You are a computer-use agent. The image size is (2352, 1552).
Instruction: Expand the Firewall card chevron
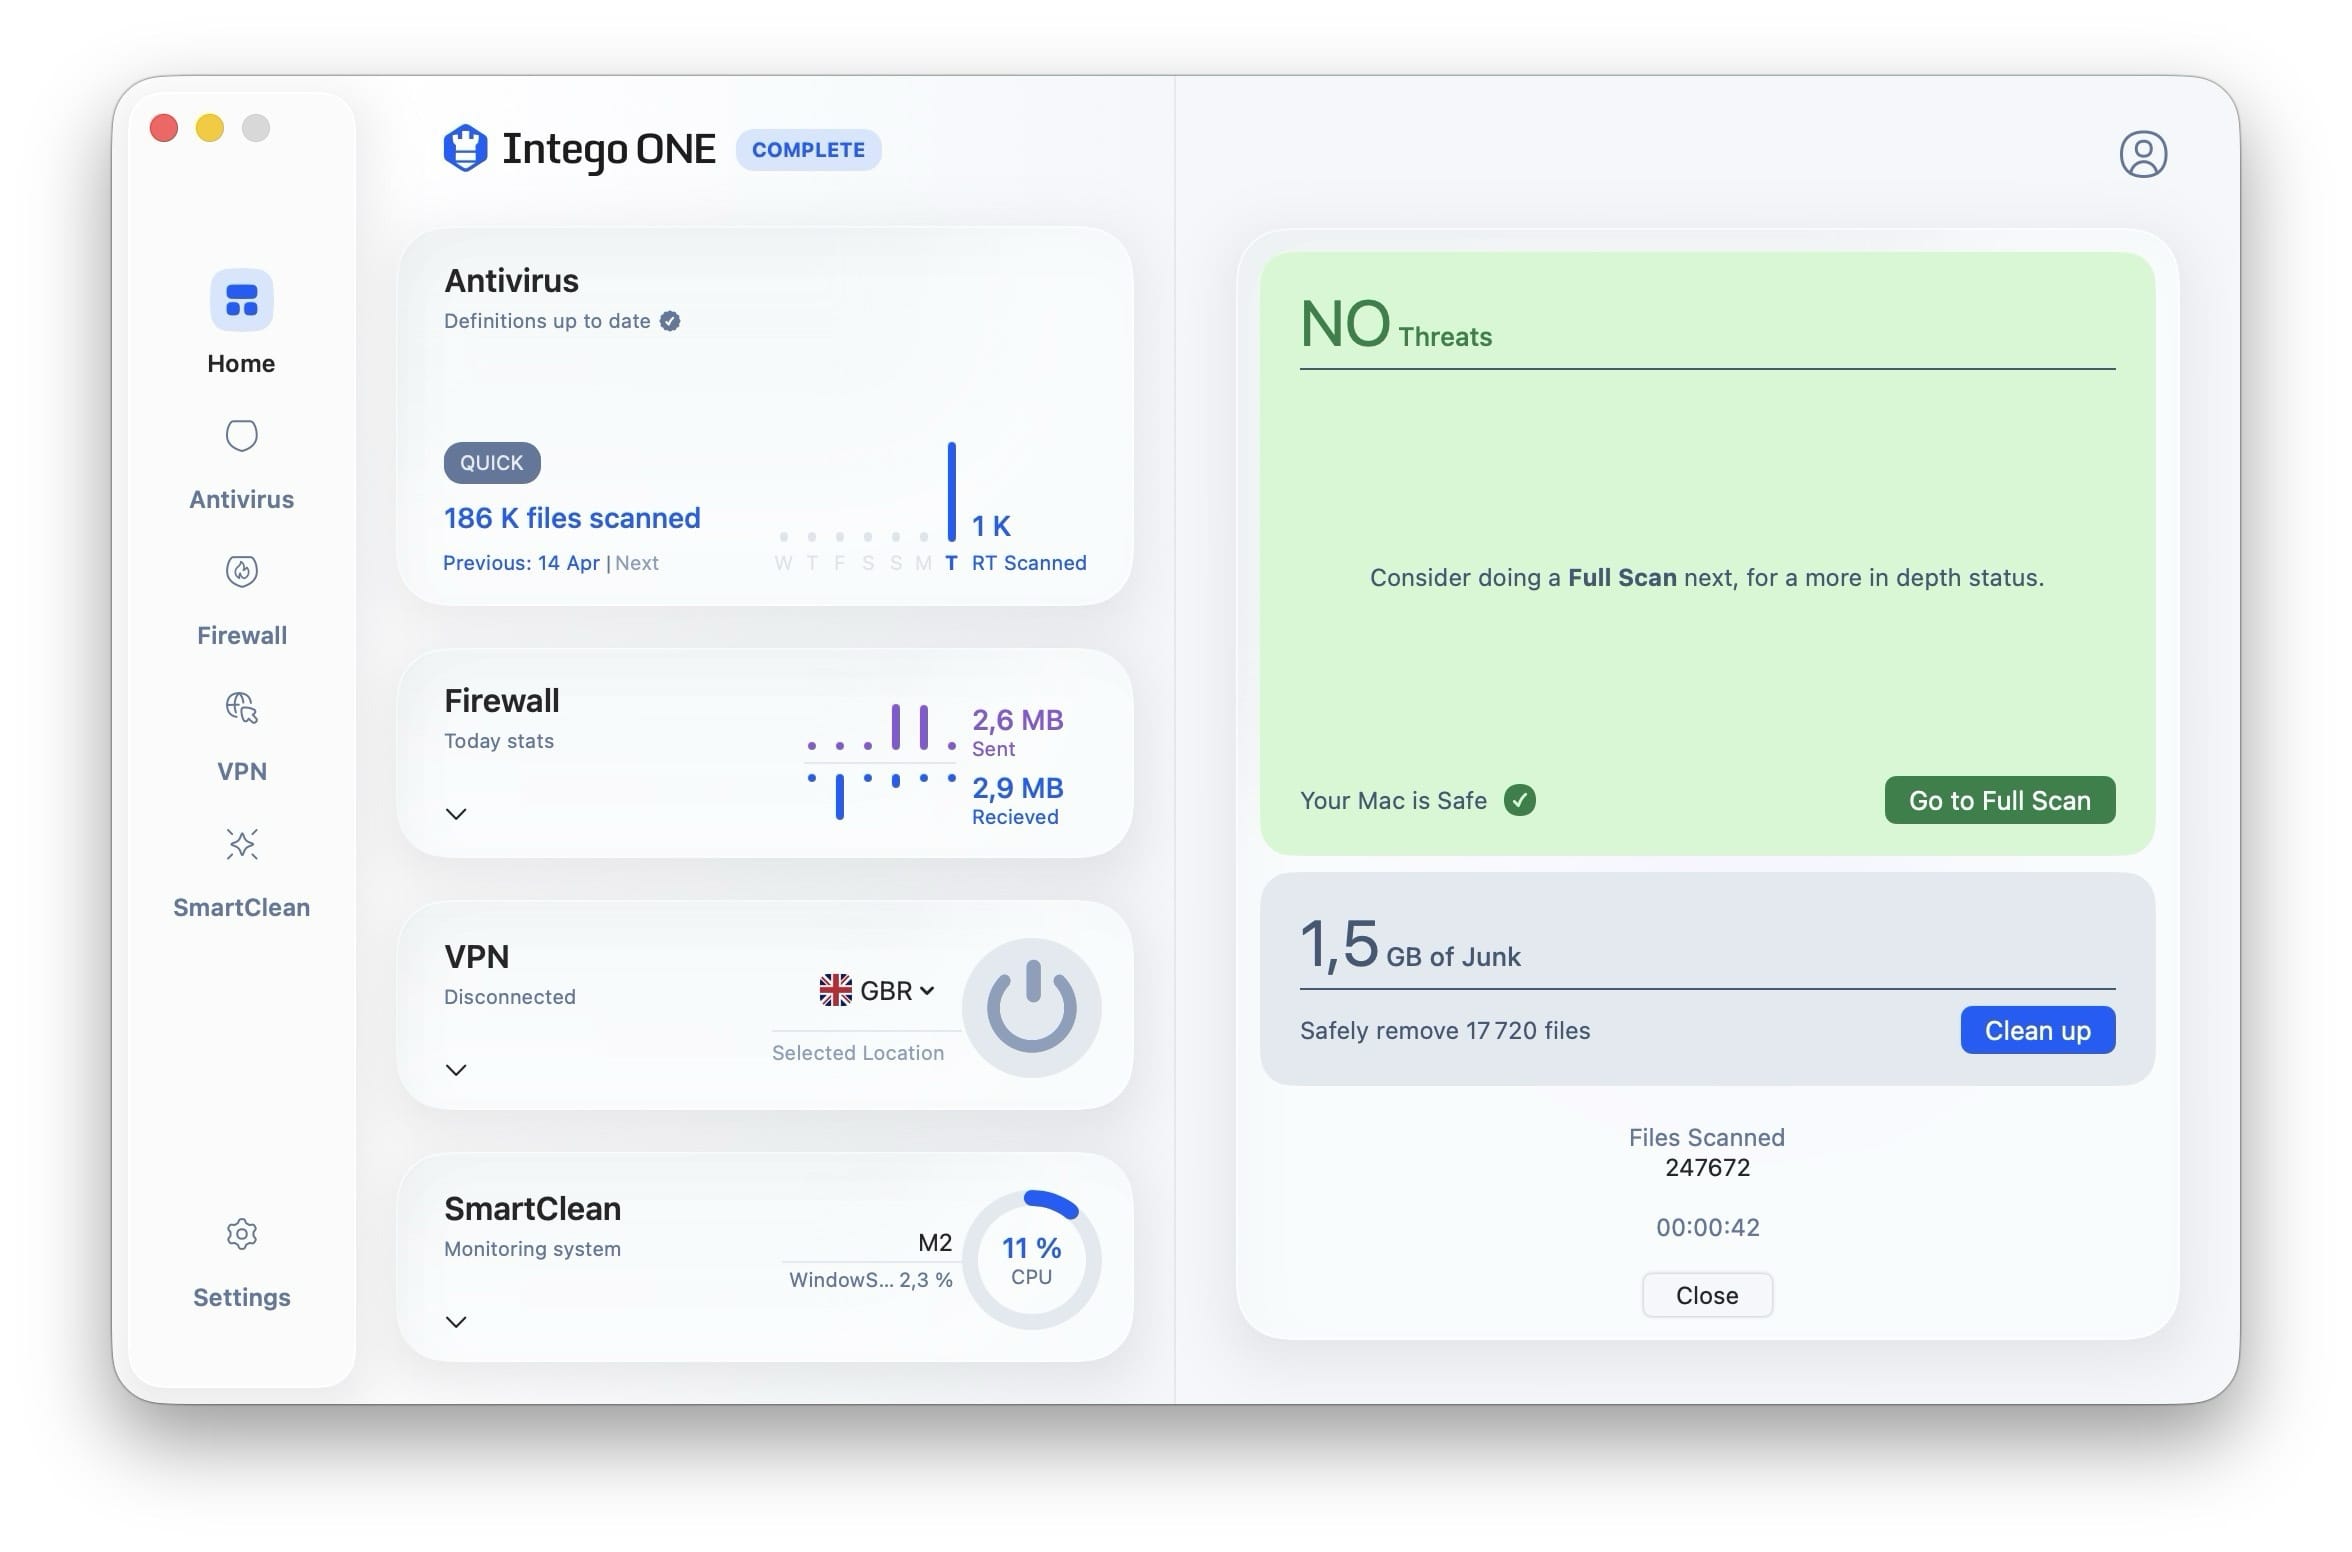(456, 814)
